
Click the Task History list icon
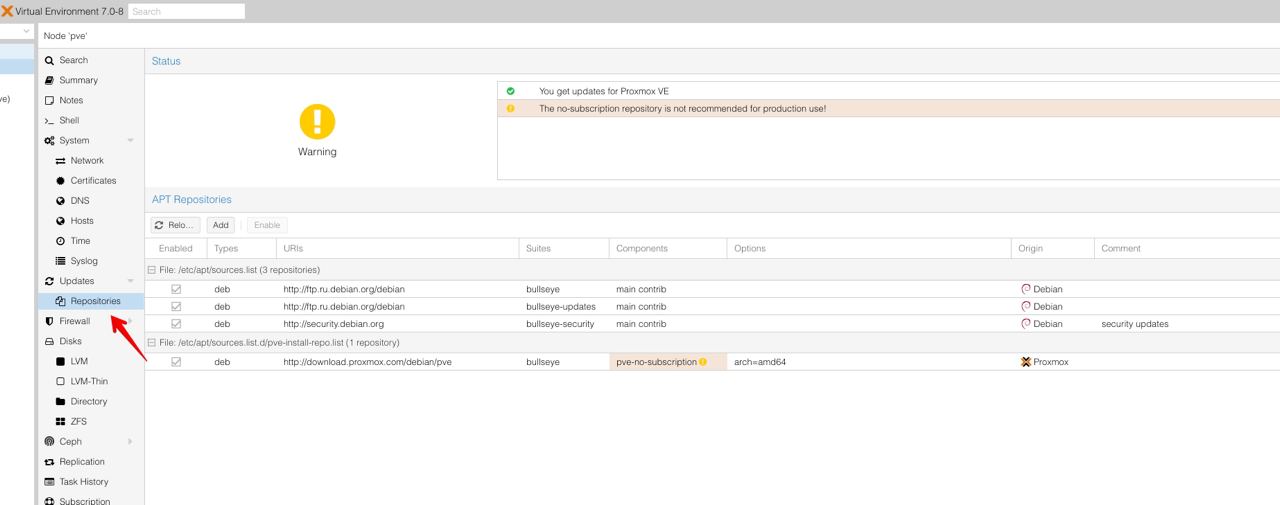tap(49, 482)
